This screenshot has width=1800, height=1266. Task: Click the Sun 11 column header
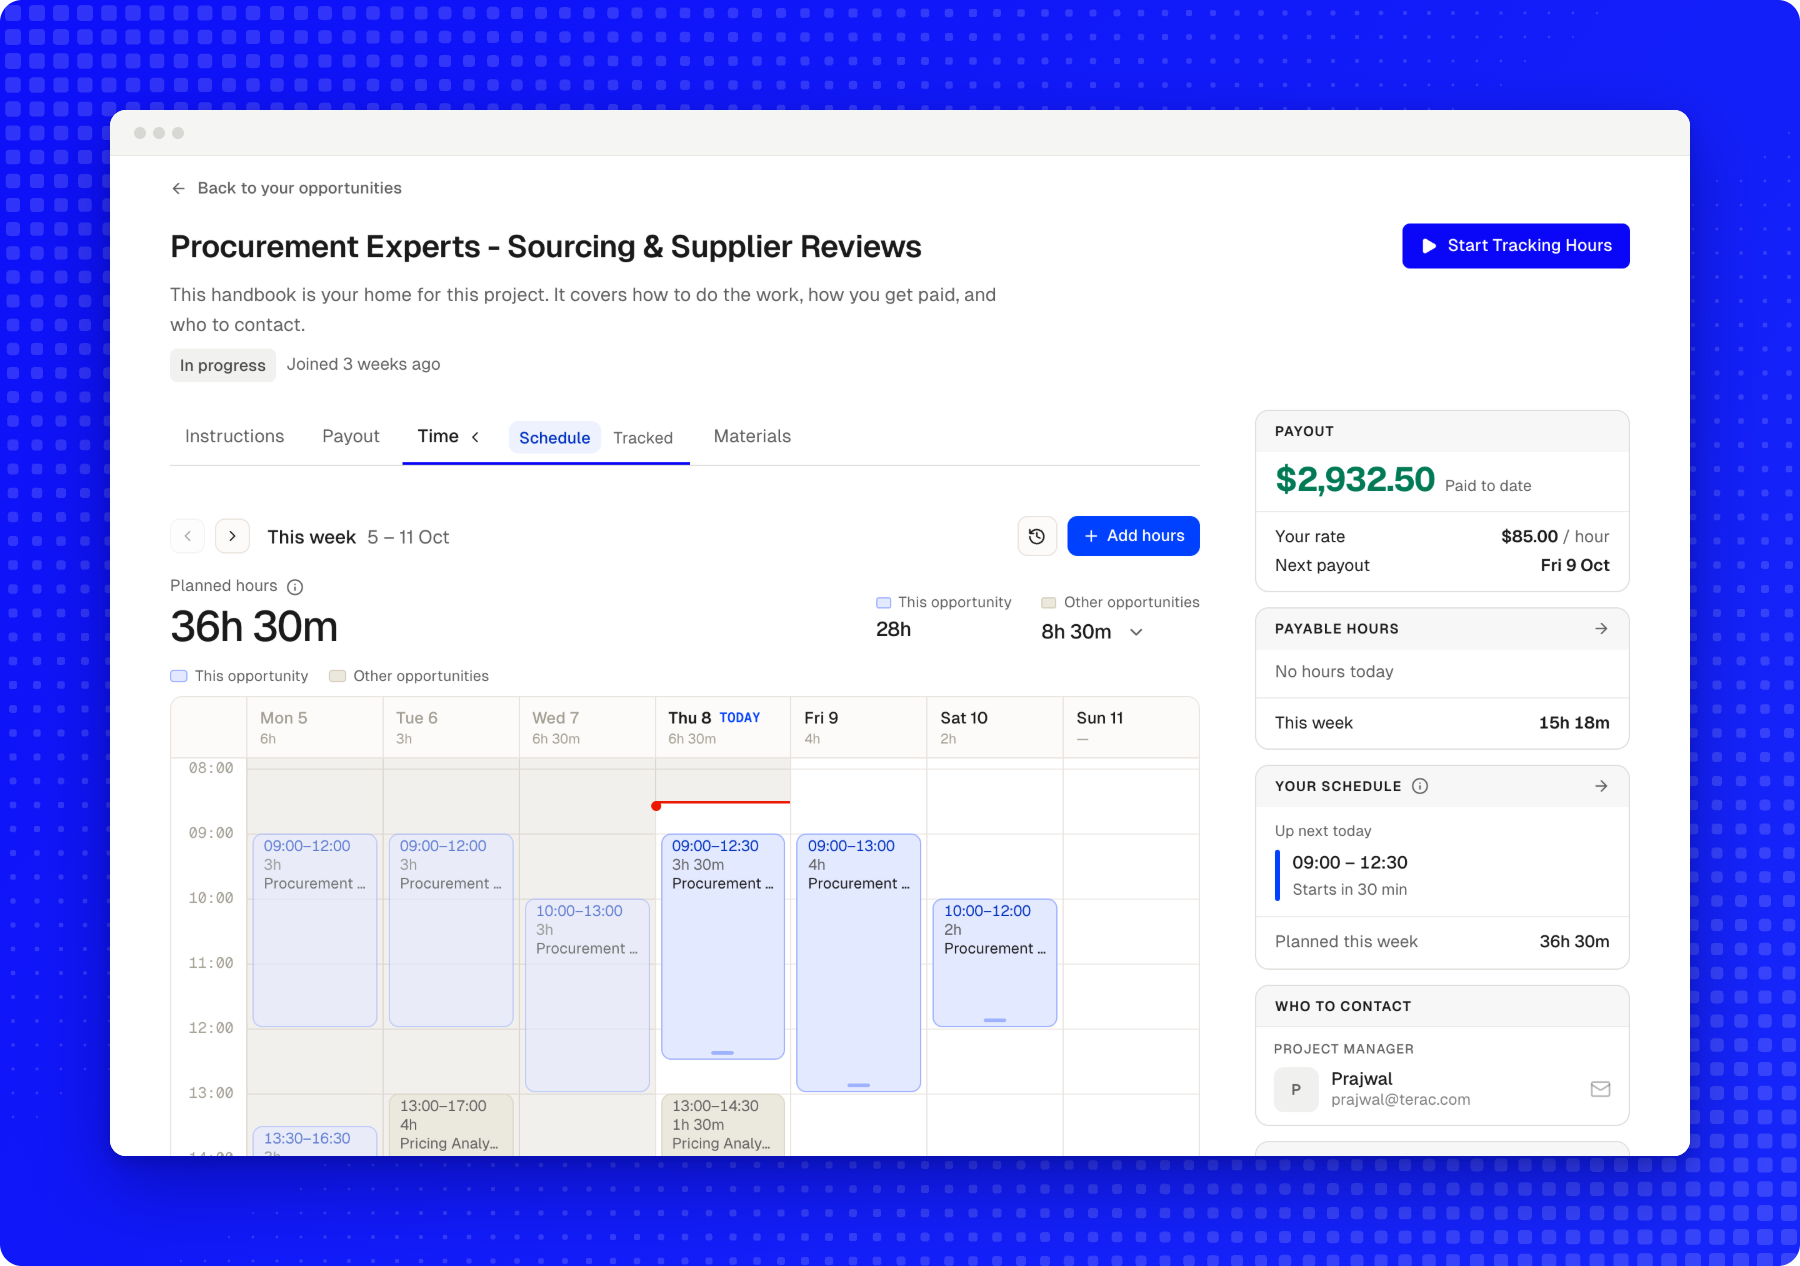1131,727
